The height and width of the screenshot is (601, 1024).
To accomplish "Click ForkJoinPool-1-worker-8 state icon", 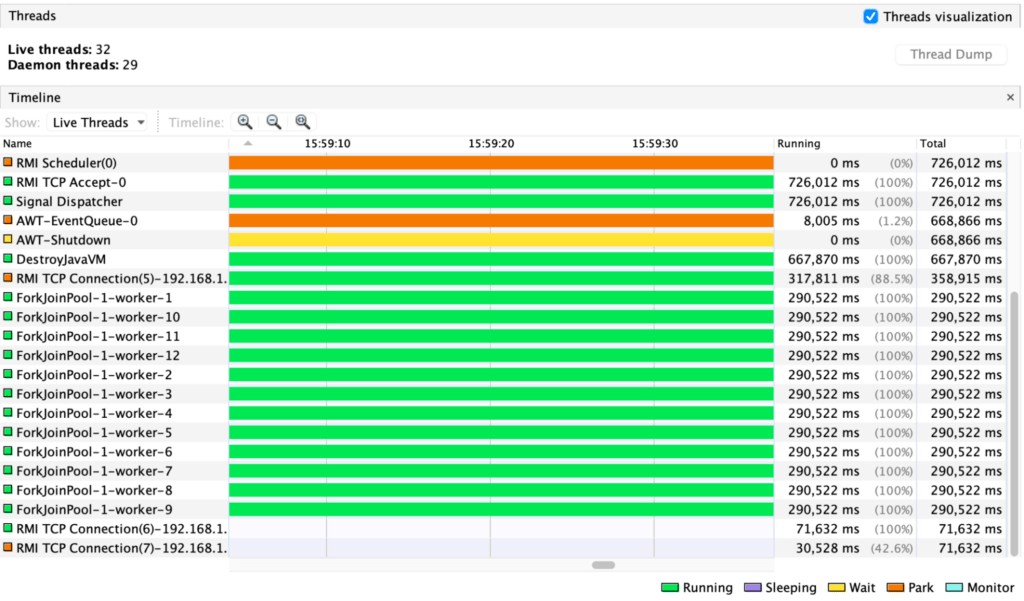I will [8, 490].
